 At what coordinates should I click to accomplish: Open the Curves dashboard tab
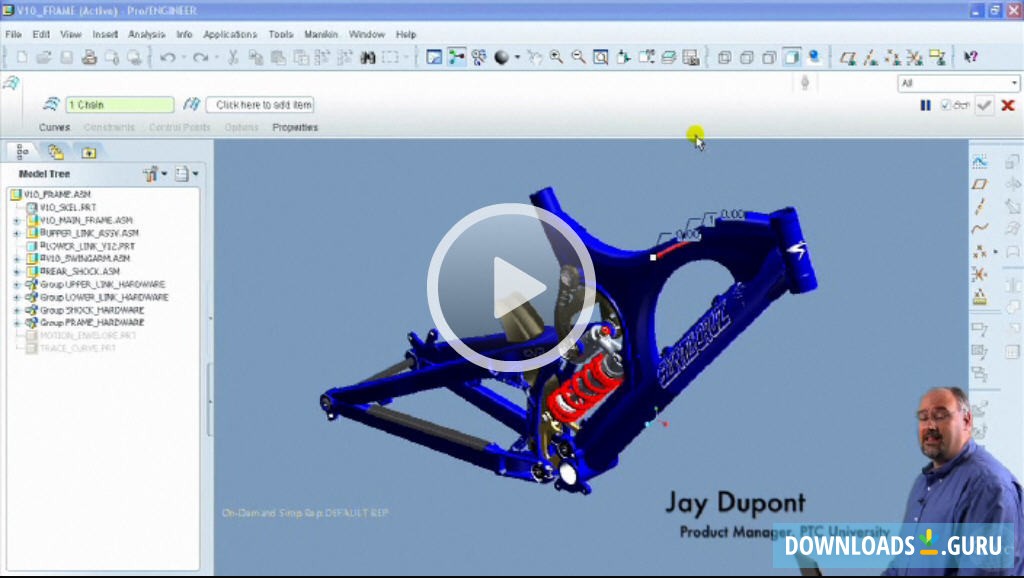(x=54, y=127)
